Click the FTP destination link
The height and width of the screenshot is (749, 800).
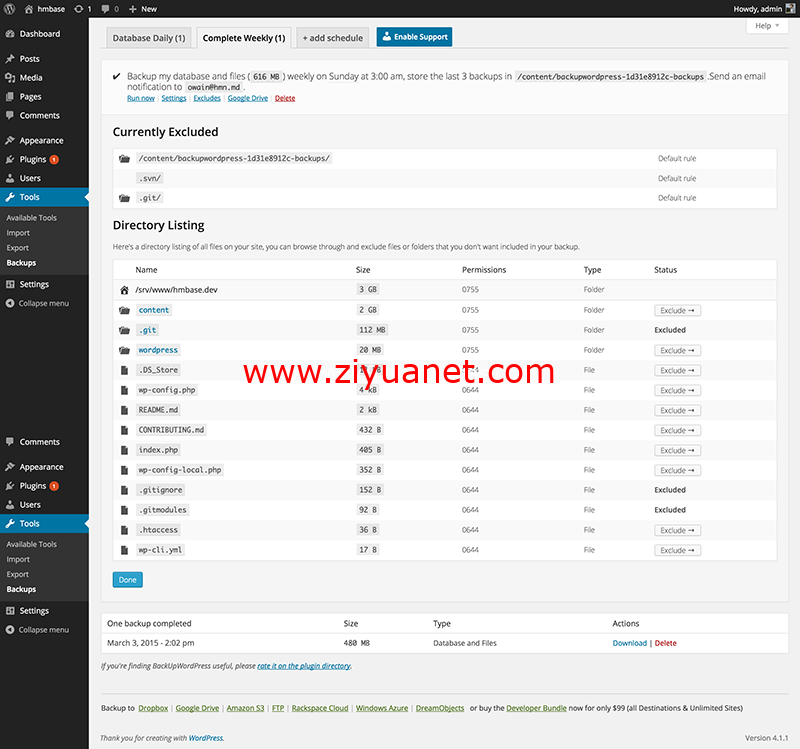(278, 708)
